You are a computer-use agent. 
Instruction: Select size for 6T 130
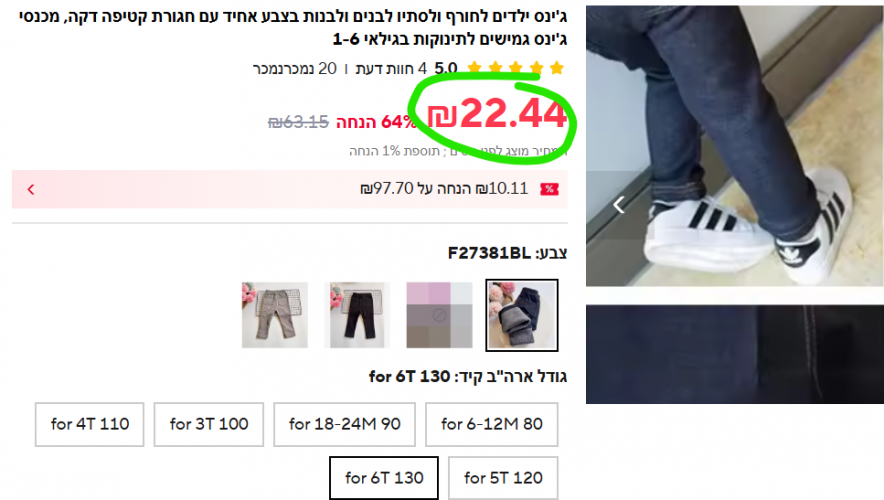(384, 478)
